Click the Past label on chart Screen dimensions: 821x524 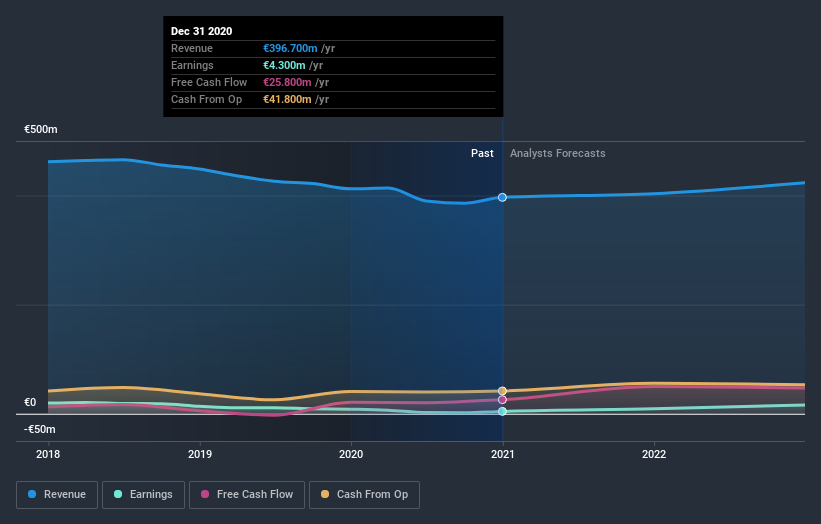(x=482, y=153)
